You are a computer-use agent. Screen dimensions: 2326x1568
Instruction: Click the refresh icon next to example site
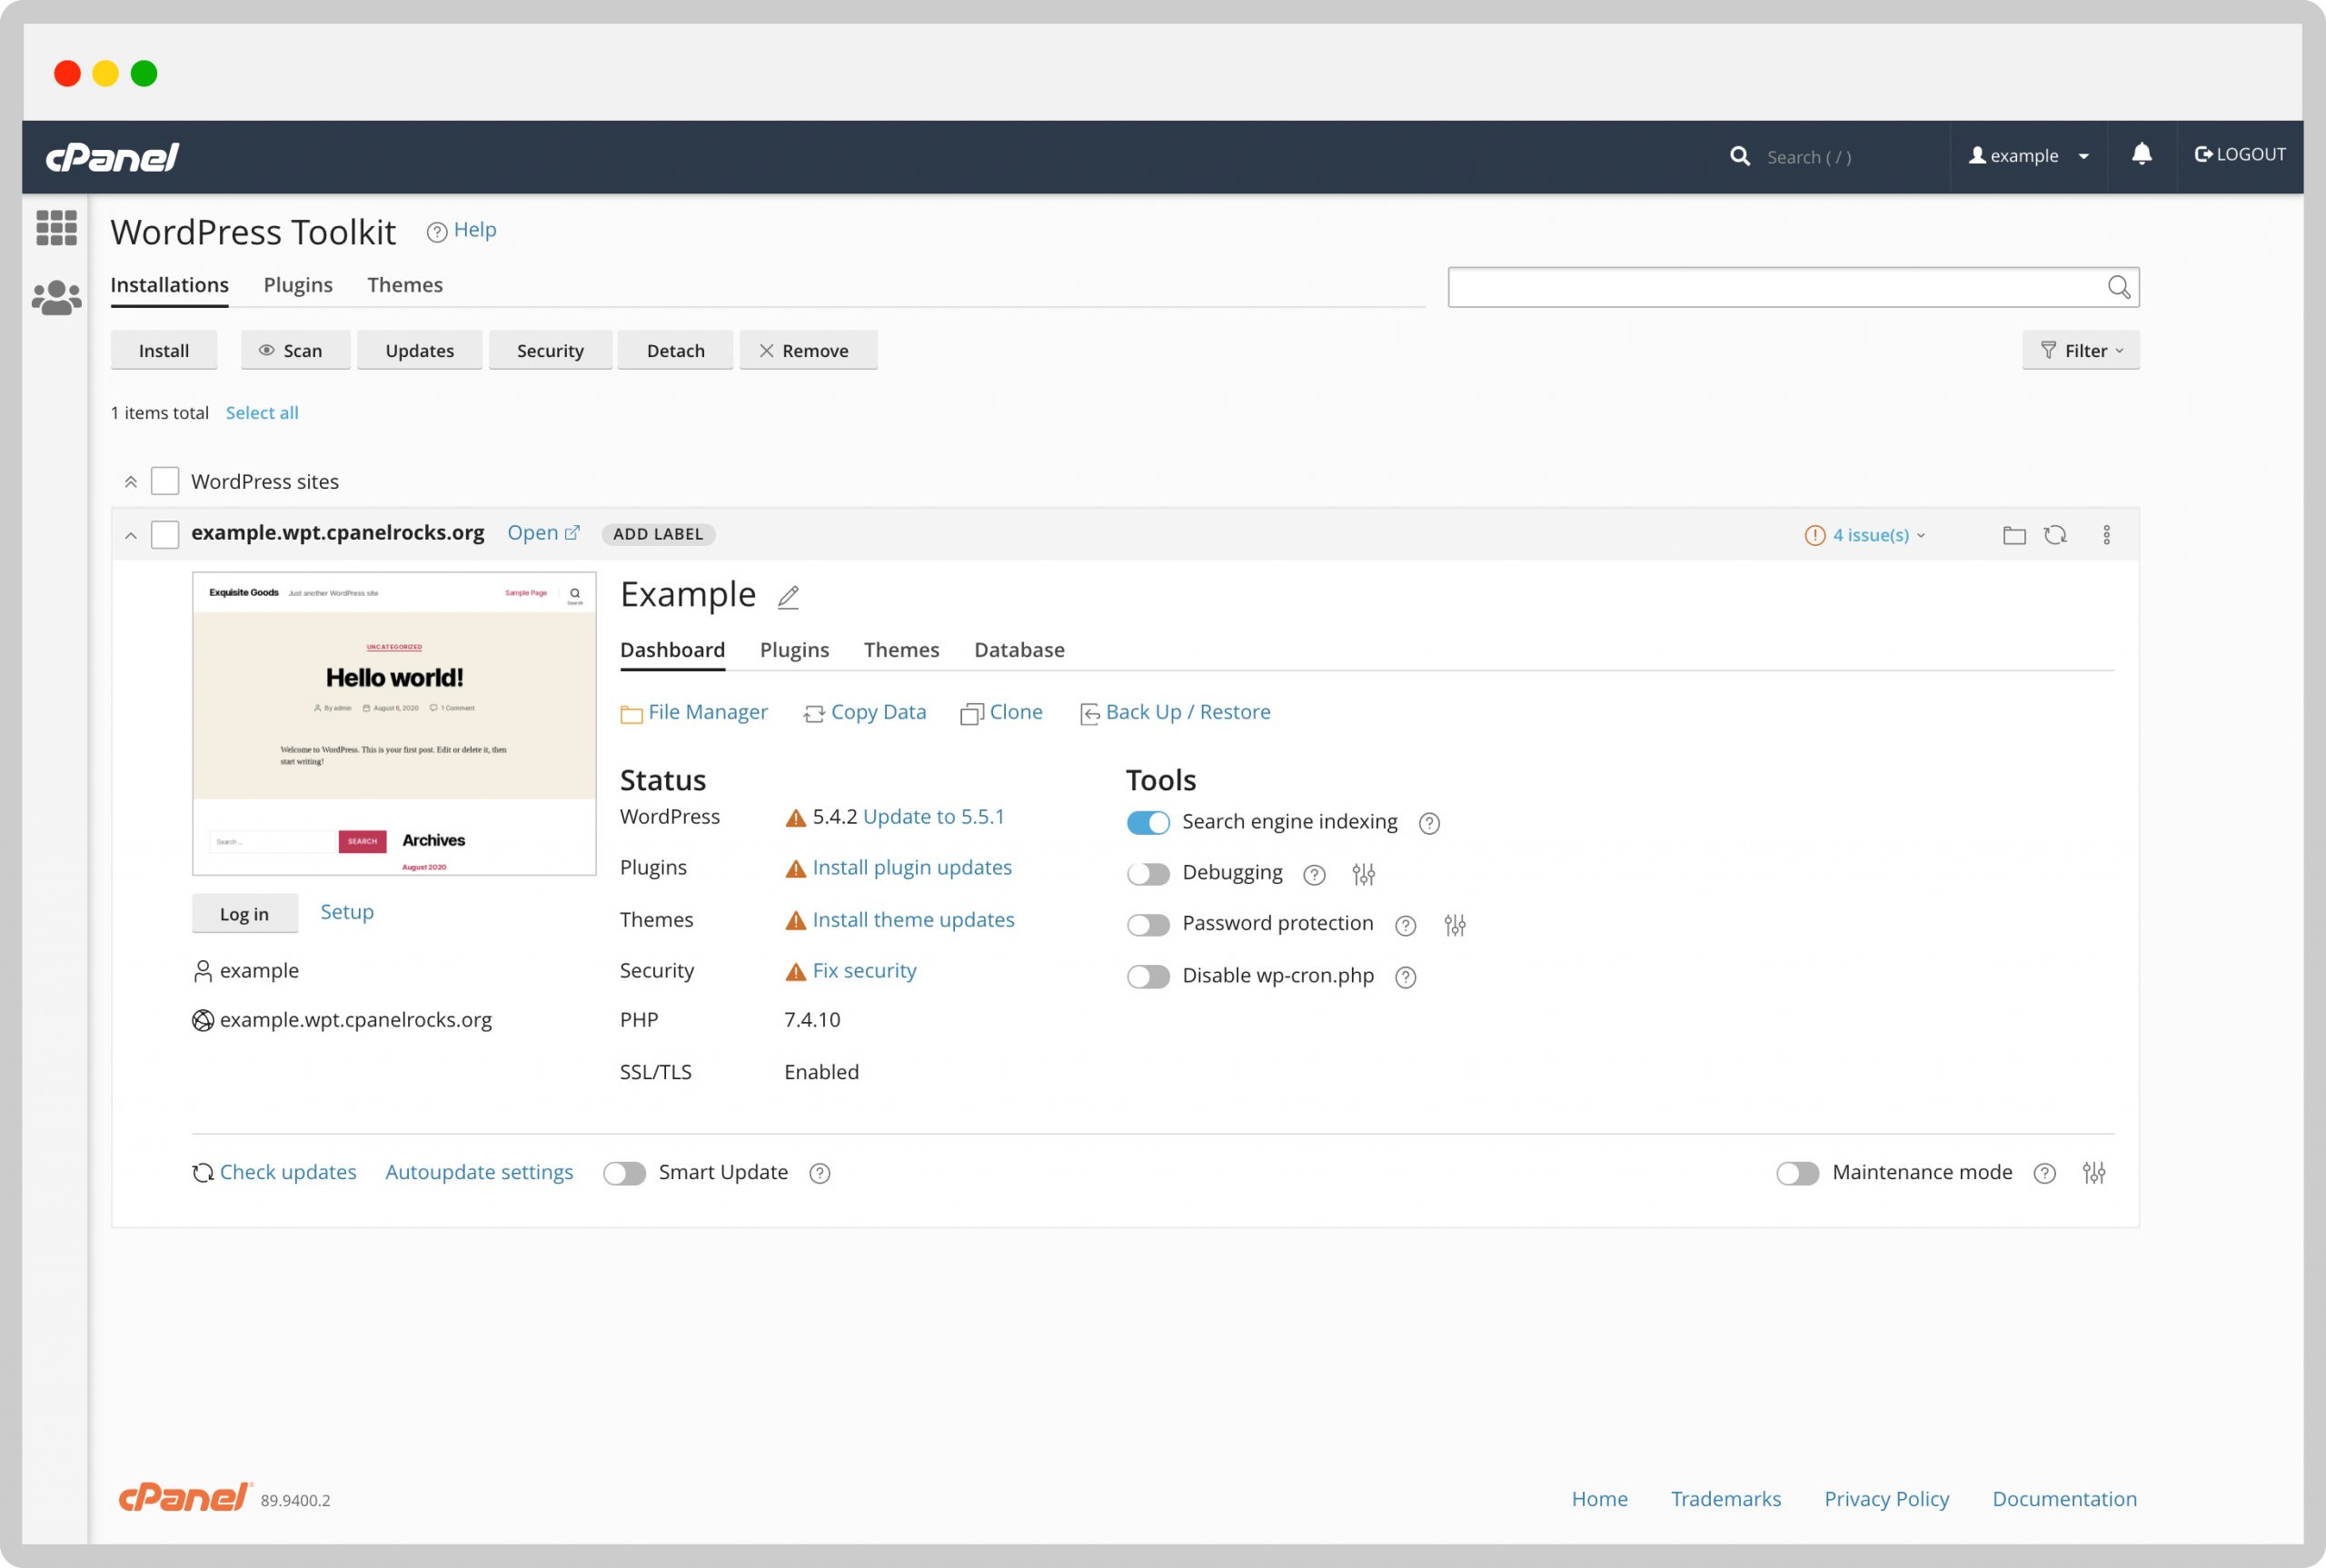click(x=2060, y=534)
